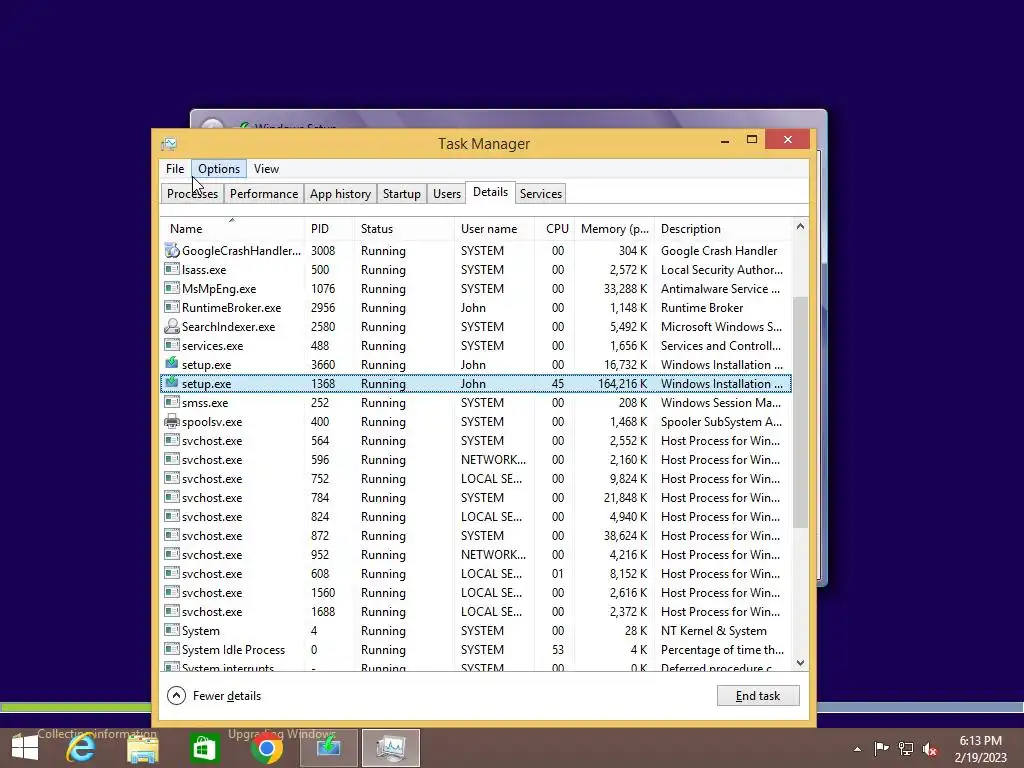Switch to the App history tab
Image resolution: width=1024 pixels, height=768 pixels.
tap(340, 194)
